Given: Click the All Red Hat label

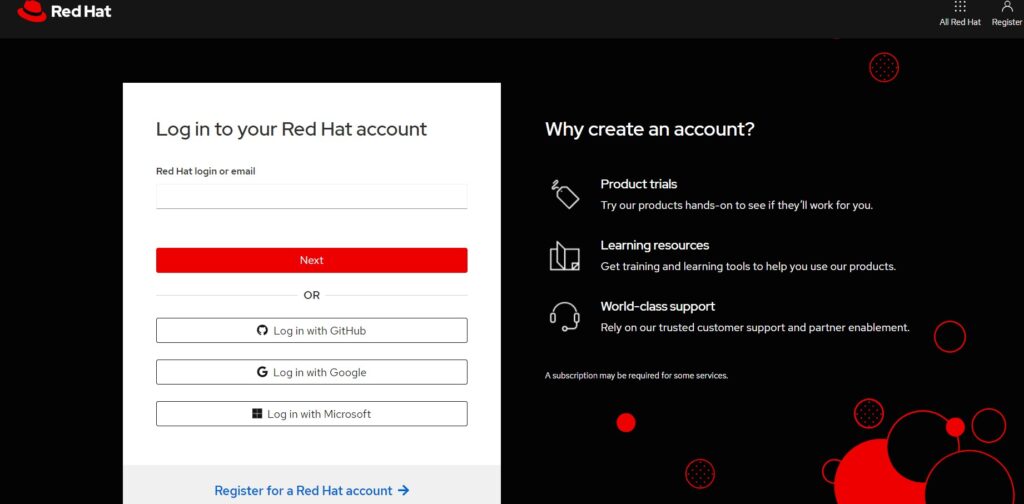Looking at the screenshot, I should [x=960, y=22].
